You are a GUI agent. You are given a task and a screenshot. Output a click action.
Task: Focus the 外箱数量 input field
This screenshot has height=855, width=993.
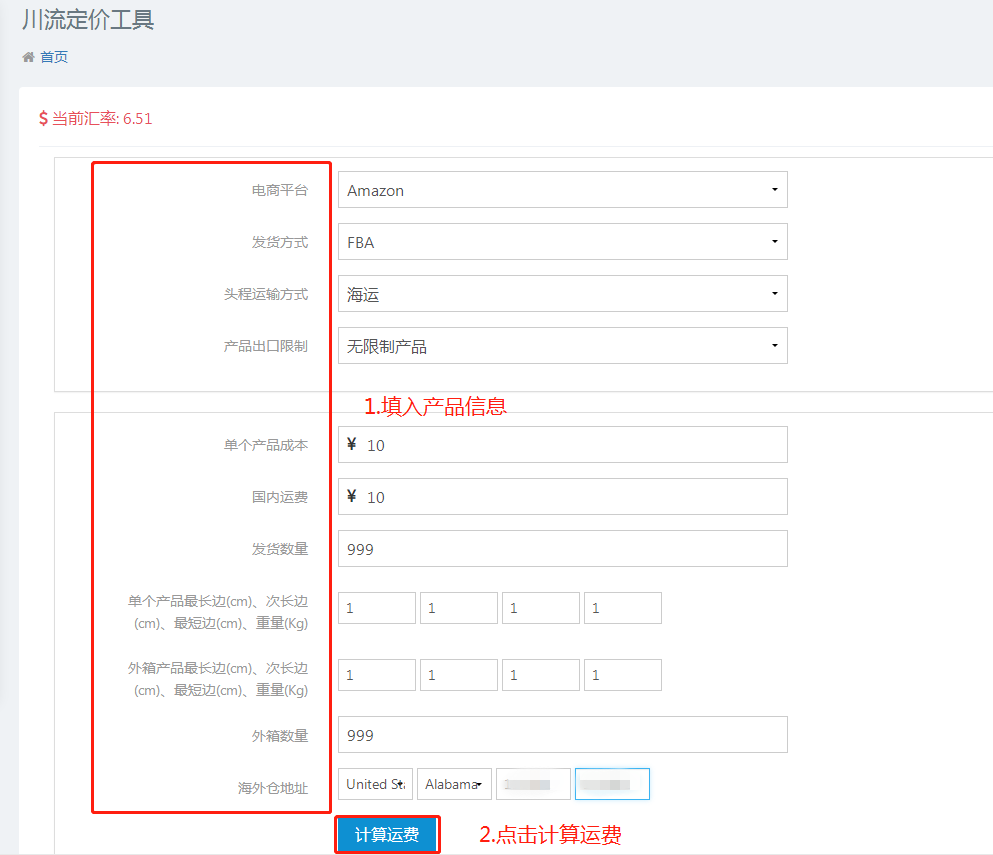click(x=562, y=735)
